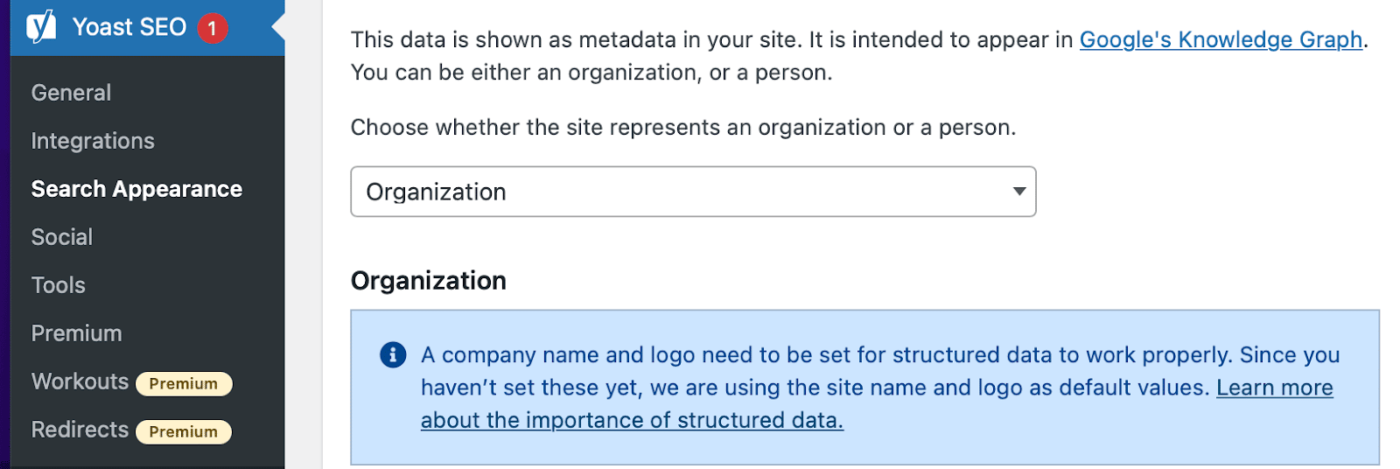Open the Social settings menu item
This screenshot has width=1400, height=469.
pos(62,237)
